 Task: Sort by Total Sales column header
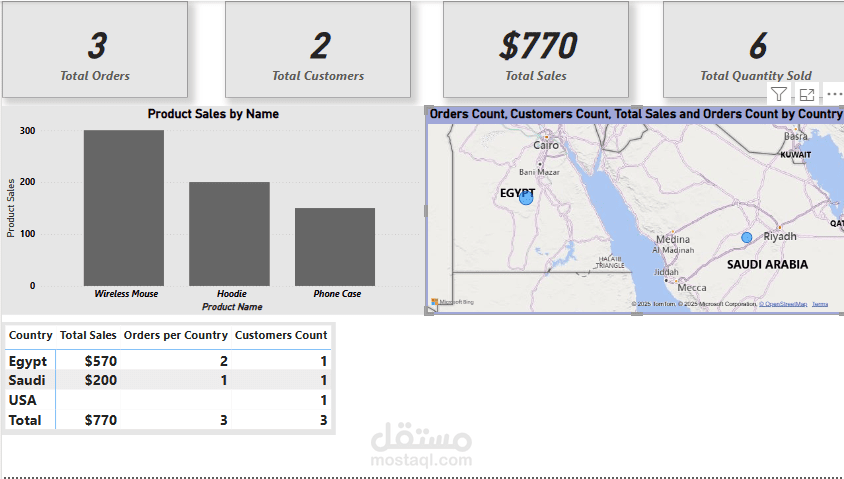tap(88, 335)
